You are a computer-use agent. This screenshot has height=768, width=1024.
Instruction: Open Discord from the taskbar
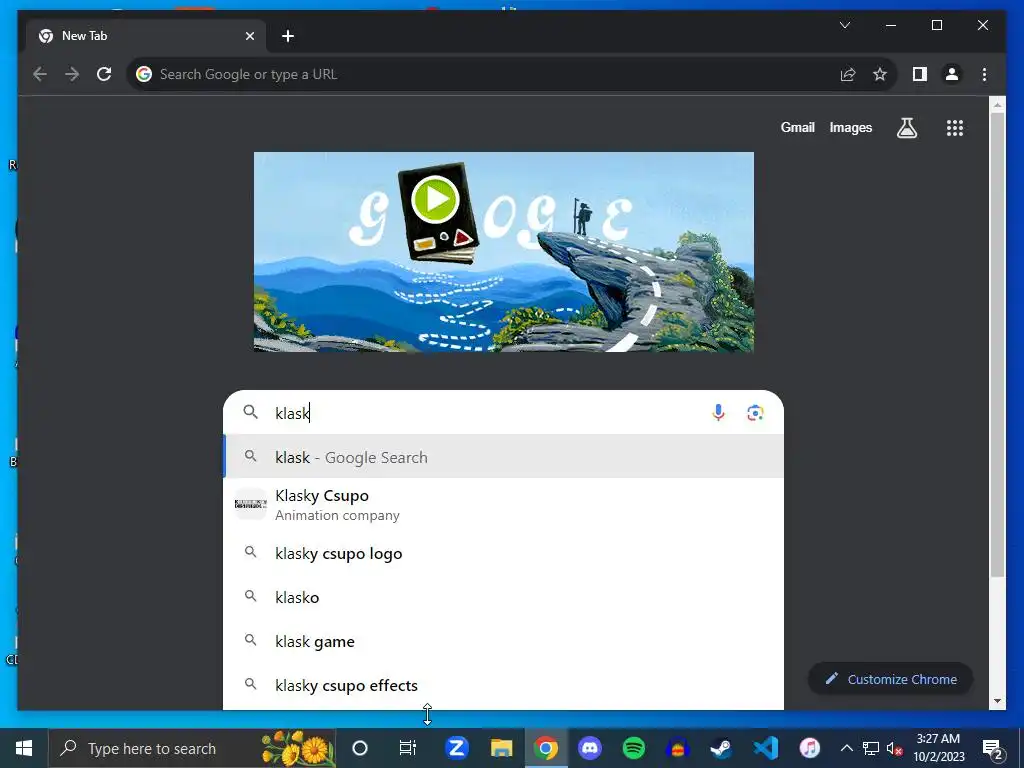pyautogui.click(x=590, y=748)
